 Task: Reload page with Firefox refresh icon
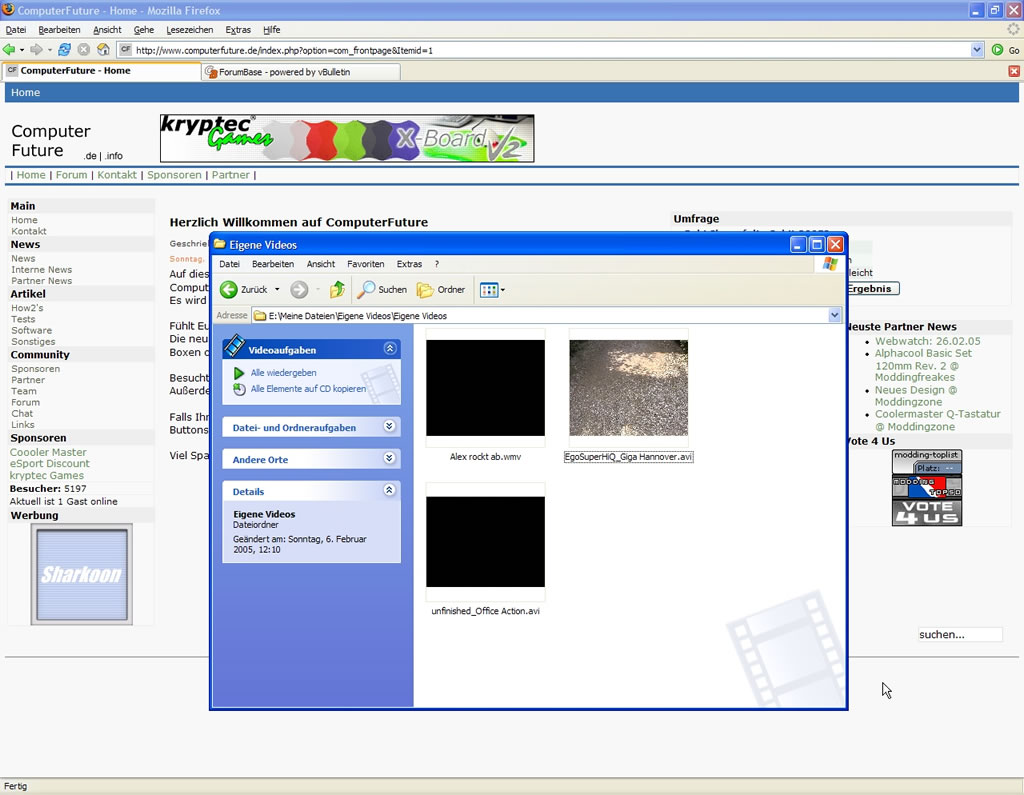coord(64,50)
